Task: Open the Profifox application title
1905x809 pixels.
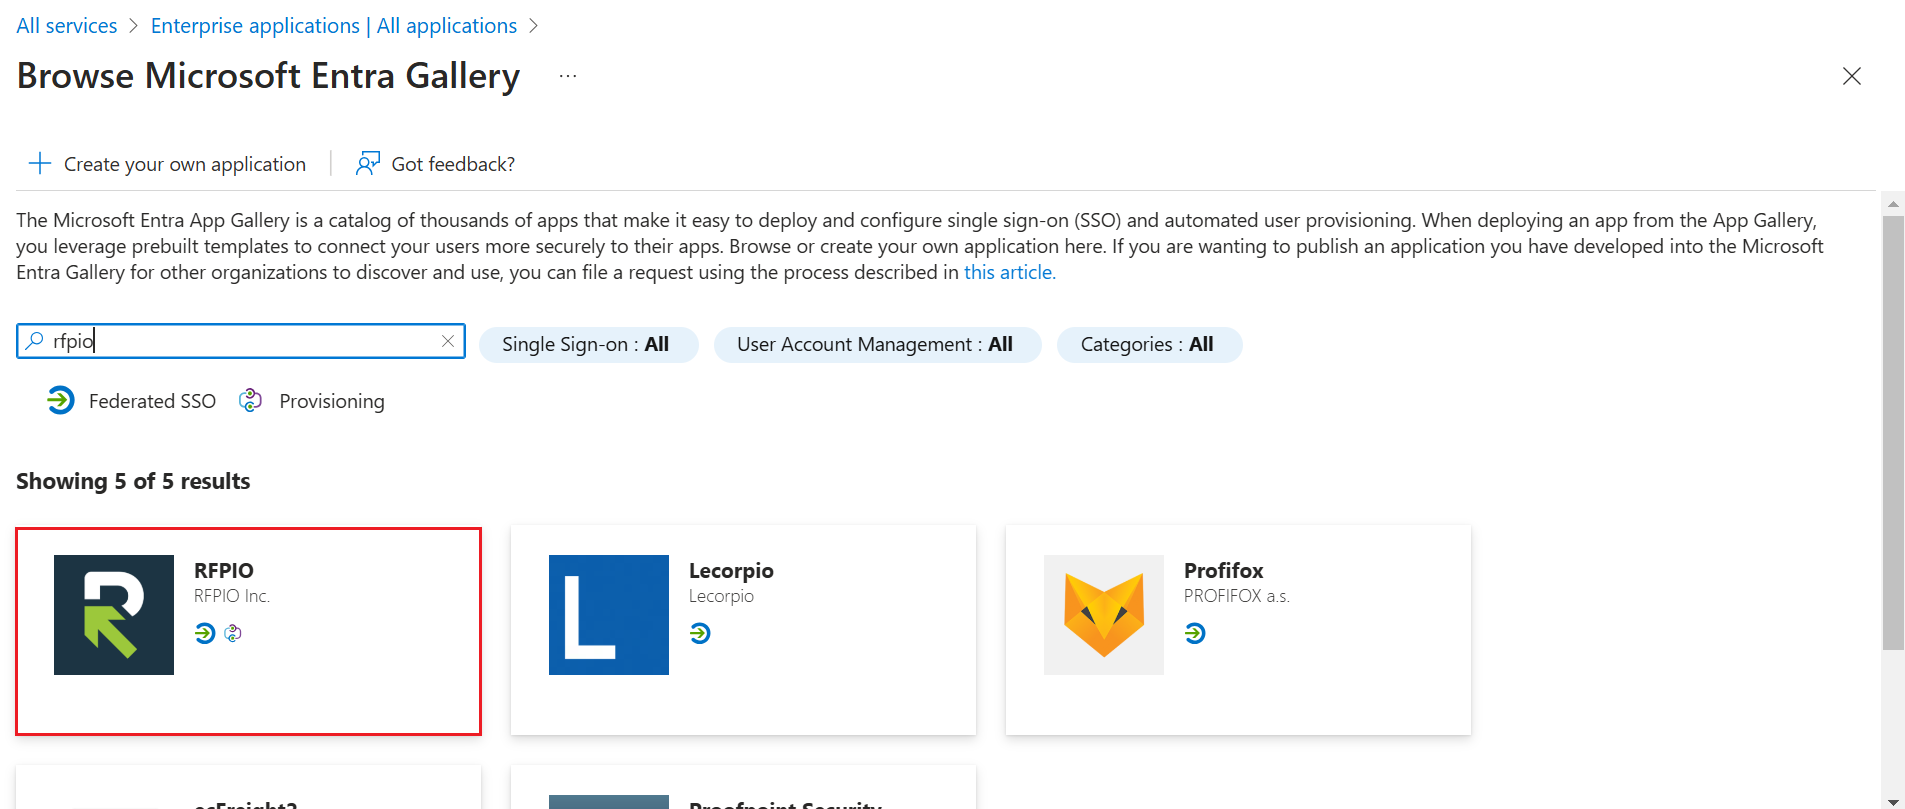Action: coord(1224,570)
